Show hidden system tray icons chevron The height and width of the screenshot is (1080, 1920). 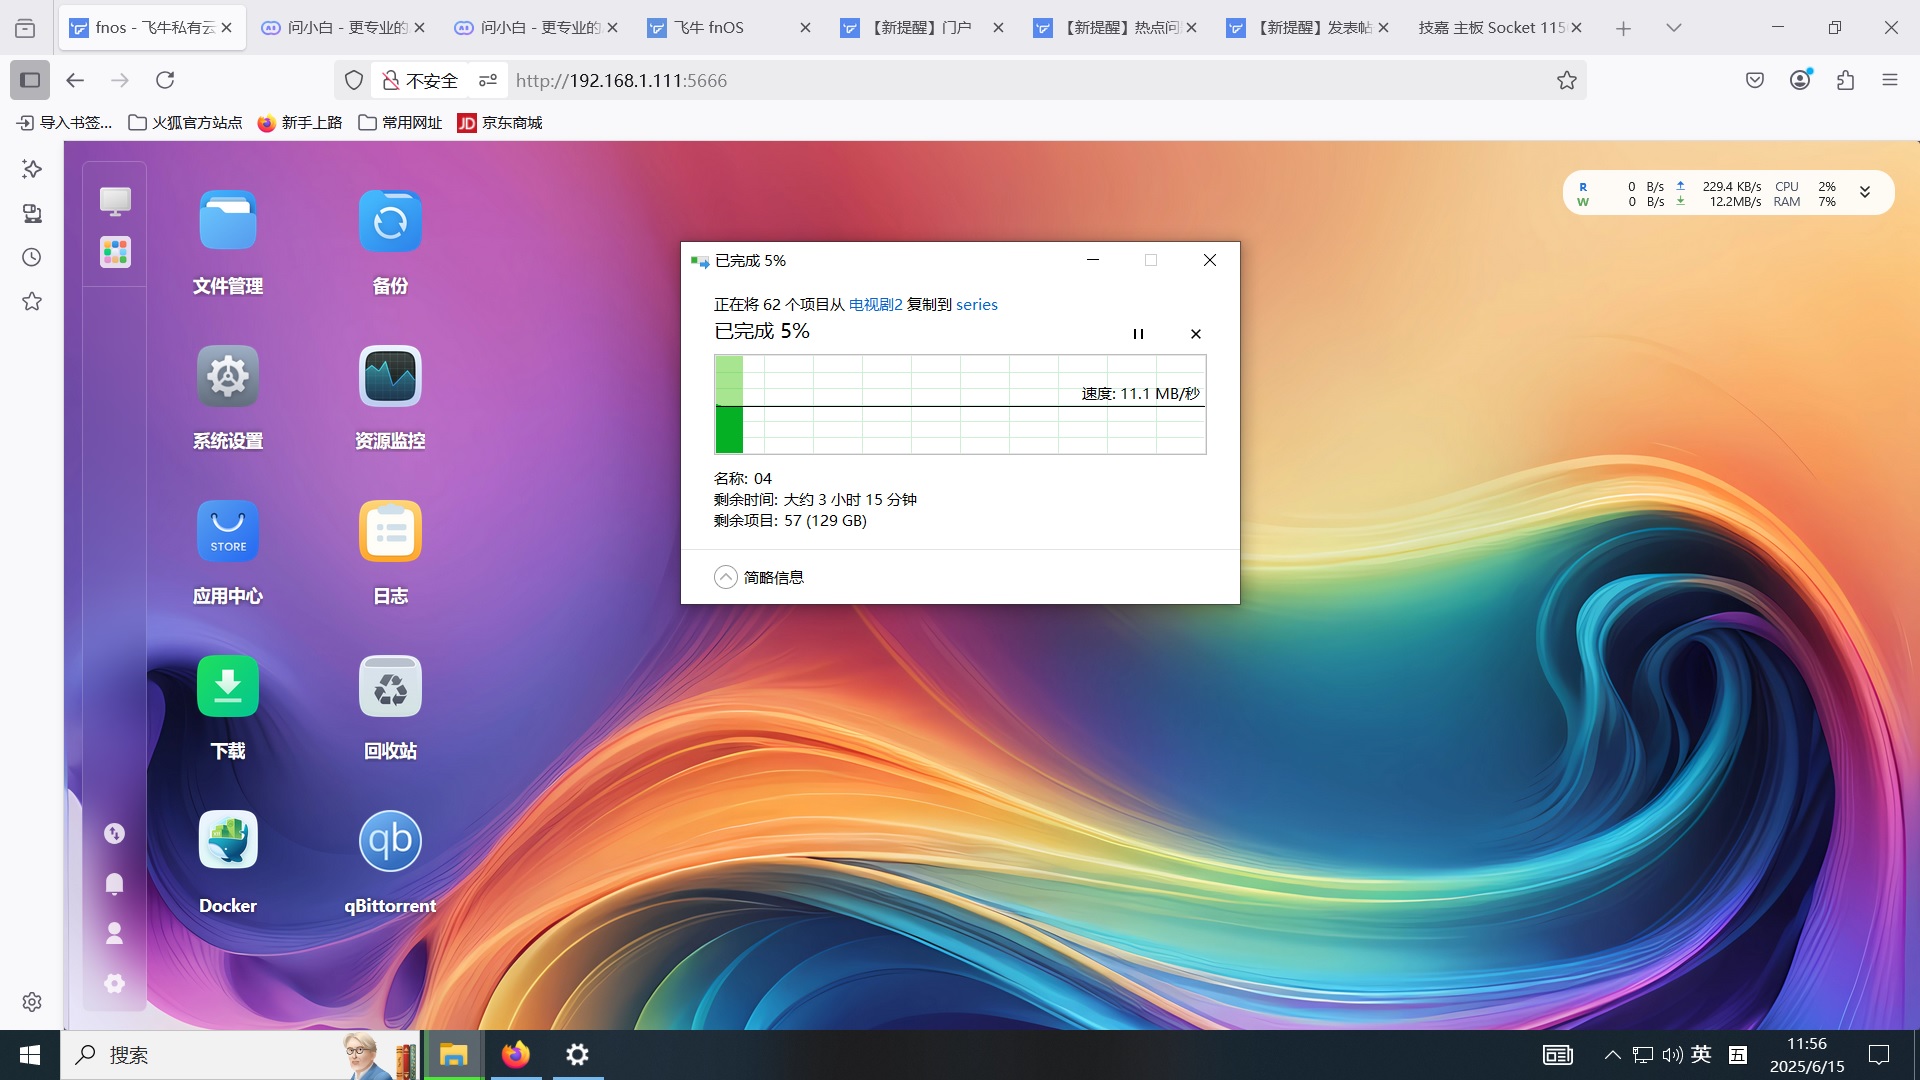1612,1055
